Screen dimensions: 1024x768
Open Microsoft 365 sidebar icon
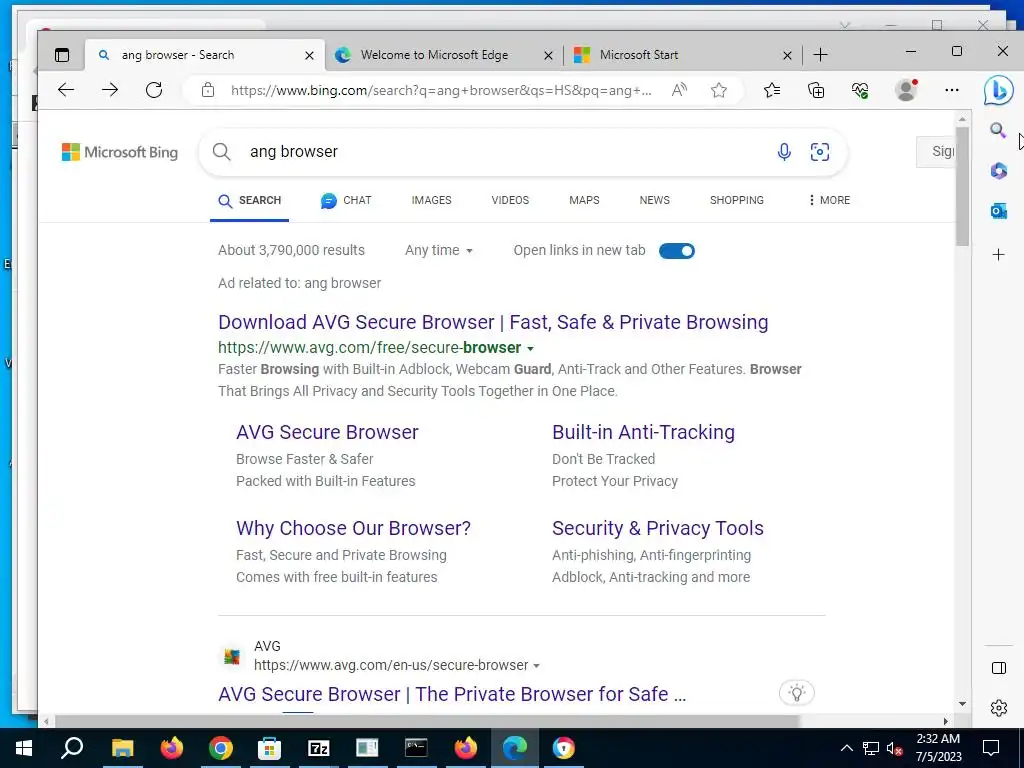pyautogui.click(x=999, y=170)
